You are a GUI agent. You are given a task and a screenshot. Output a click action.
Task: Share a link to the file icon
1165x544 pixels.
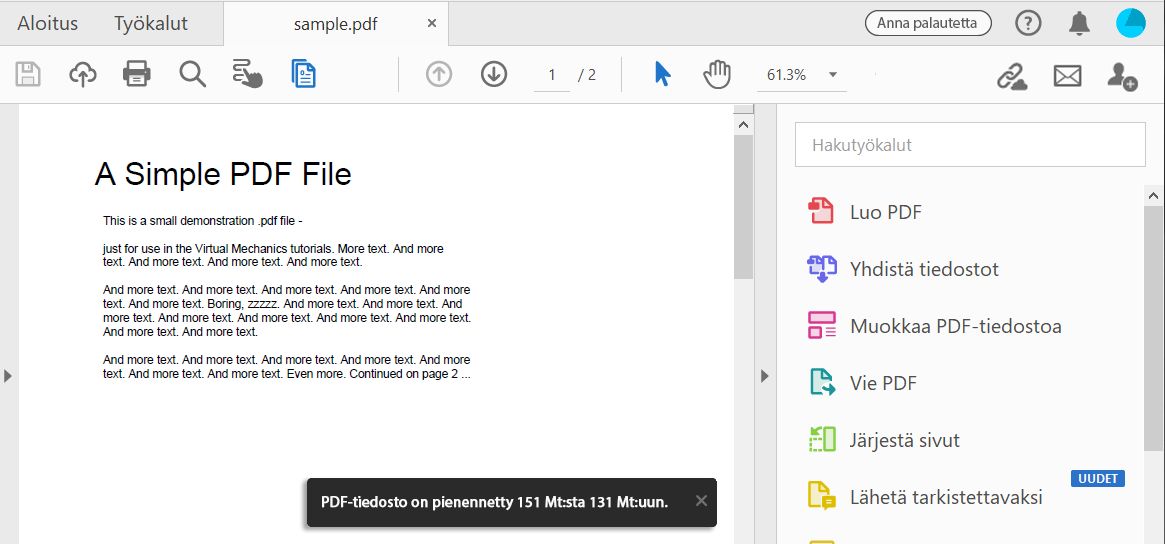click(x=1011, y=76)
